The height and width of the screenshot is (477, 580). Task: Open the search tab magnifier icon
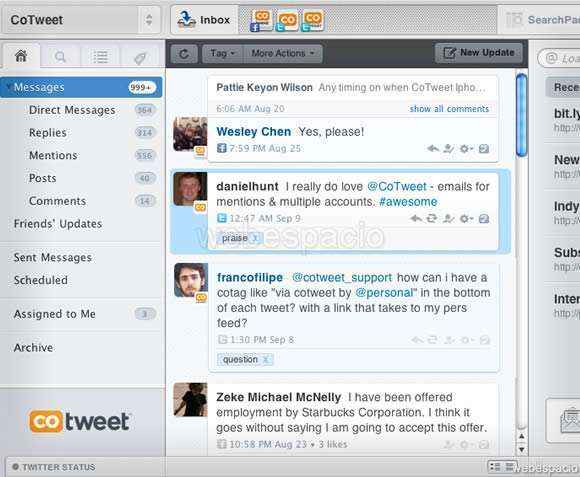(60, 57)
